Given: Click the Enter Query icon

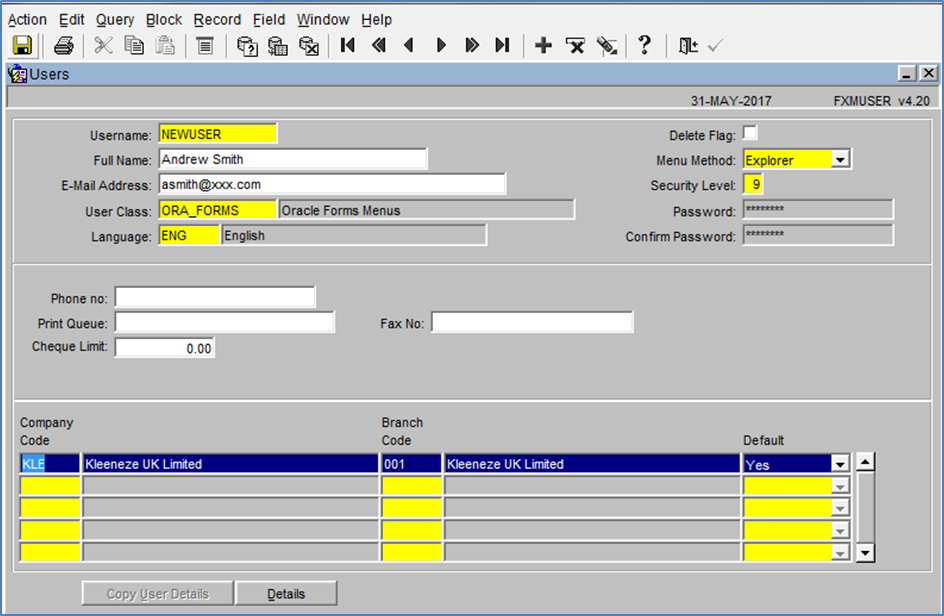Looking at the screenshot, I should point(247,46).
